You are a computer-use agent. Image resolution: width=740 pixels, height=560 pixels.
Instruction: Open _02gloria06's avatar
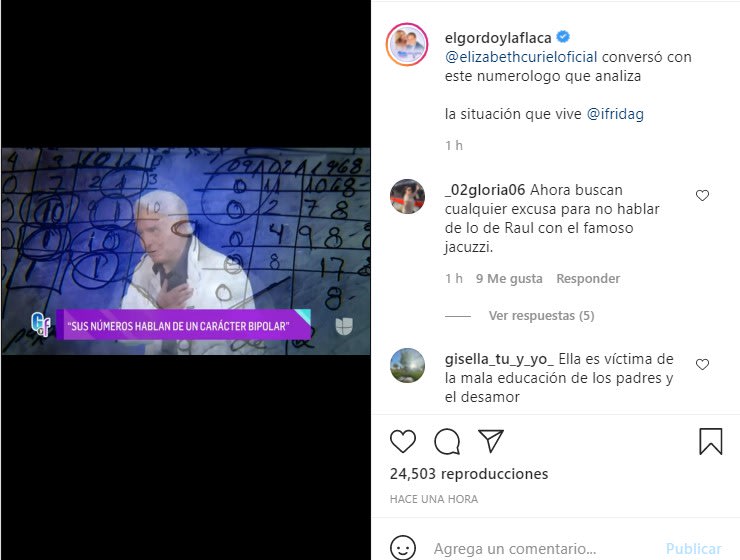407,196
